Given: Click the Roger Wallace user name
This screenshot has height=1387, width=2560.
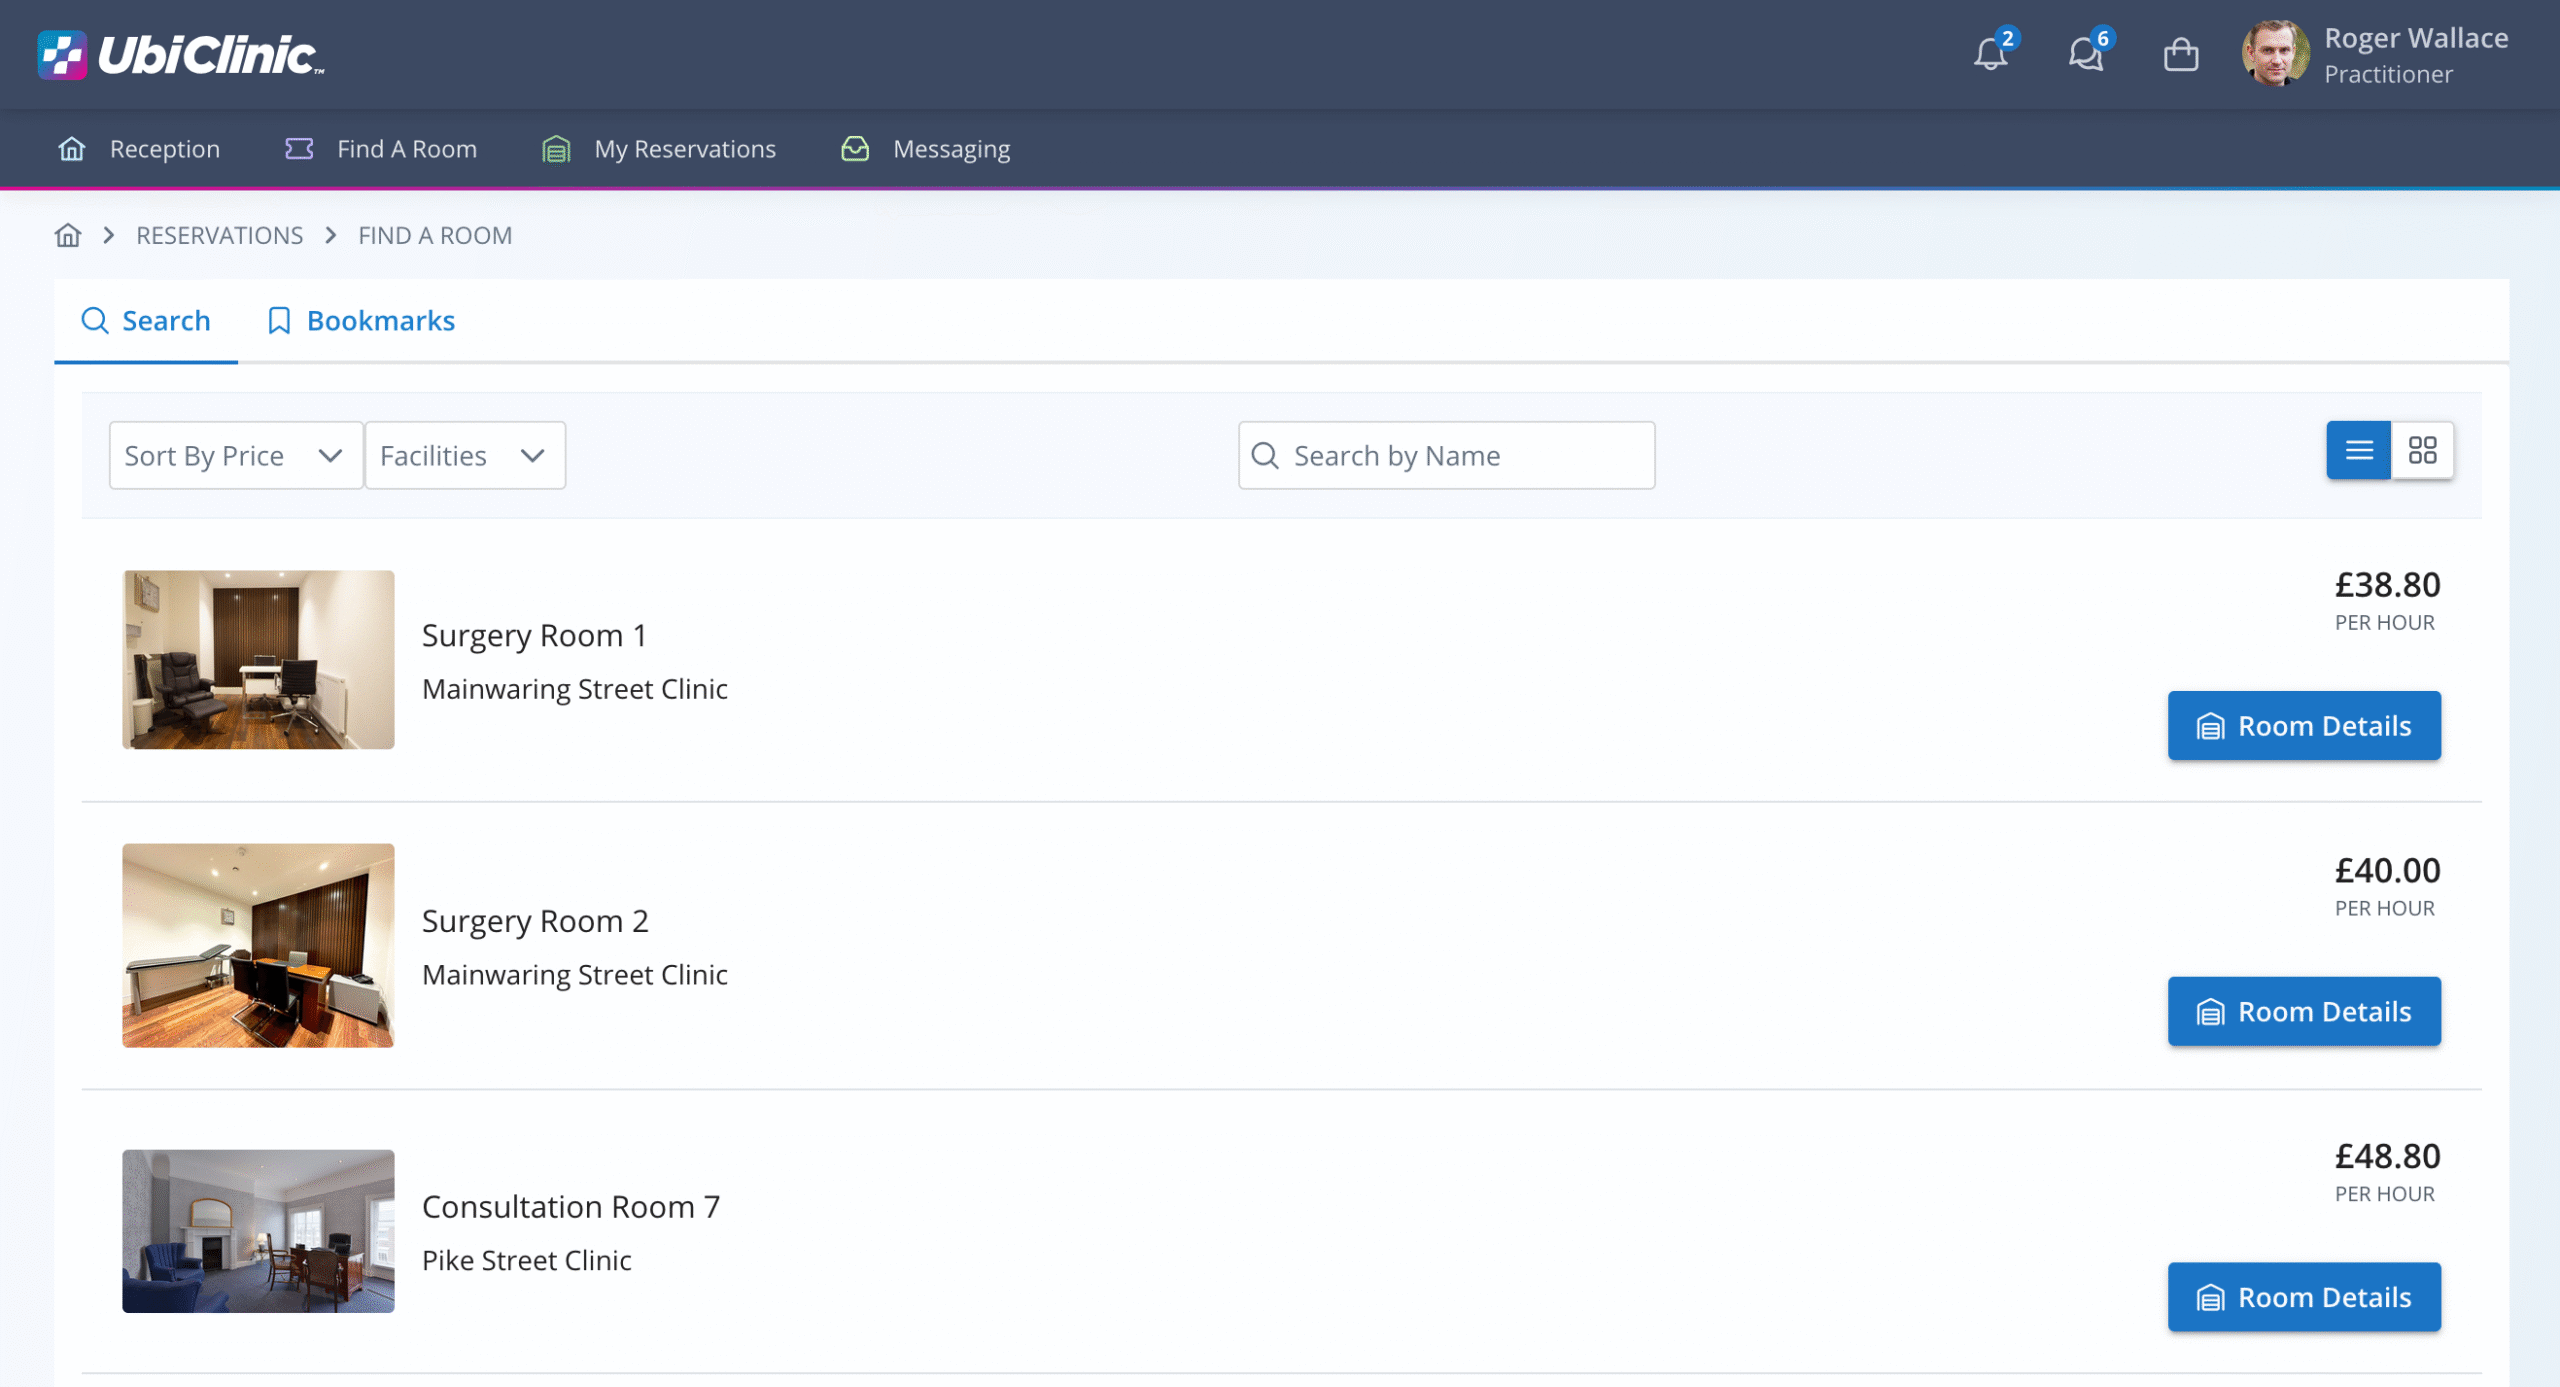Looking at the screenshot, I should coord(2416,38).
